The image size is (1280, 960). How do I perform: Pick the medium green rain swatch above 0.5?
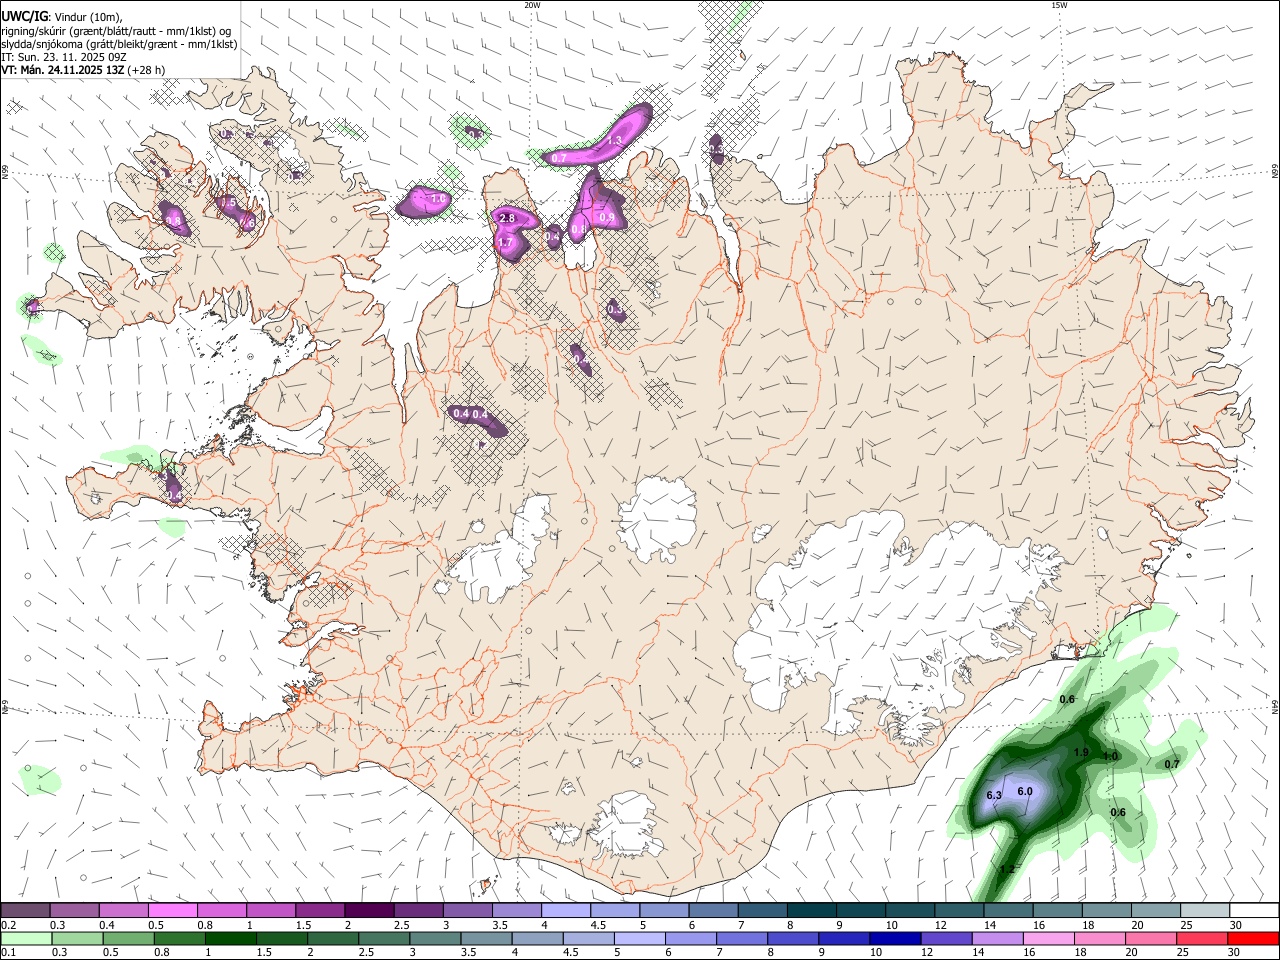[127, 939]
